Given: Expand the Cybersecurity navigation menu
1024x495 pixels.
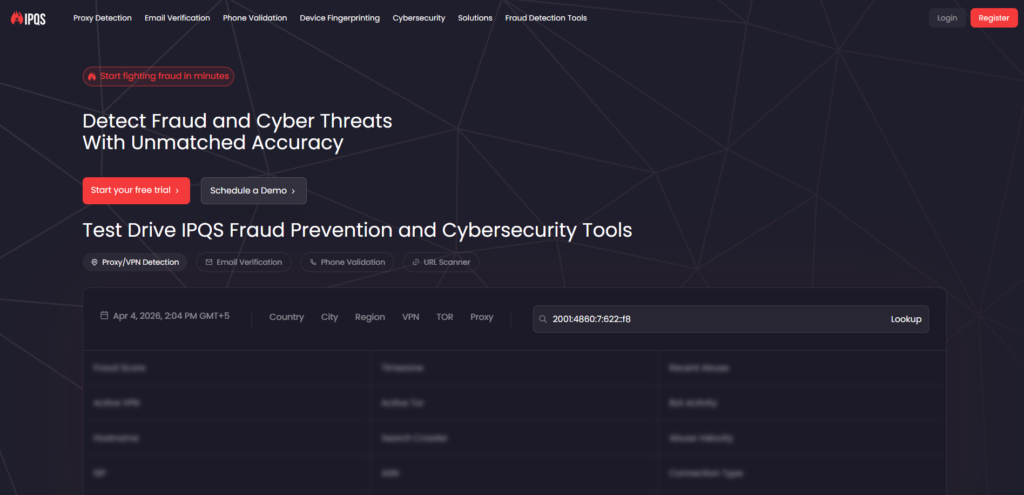Looking at the screenshot, I should pyautogui.click(x=418, y=18).
